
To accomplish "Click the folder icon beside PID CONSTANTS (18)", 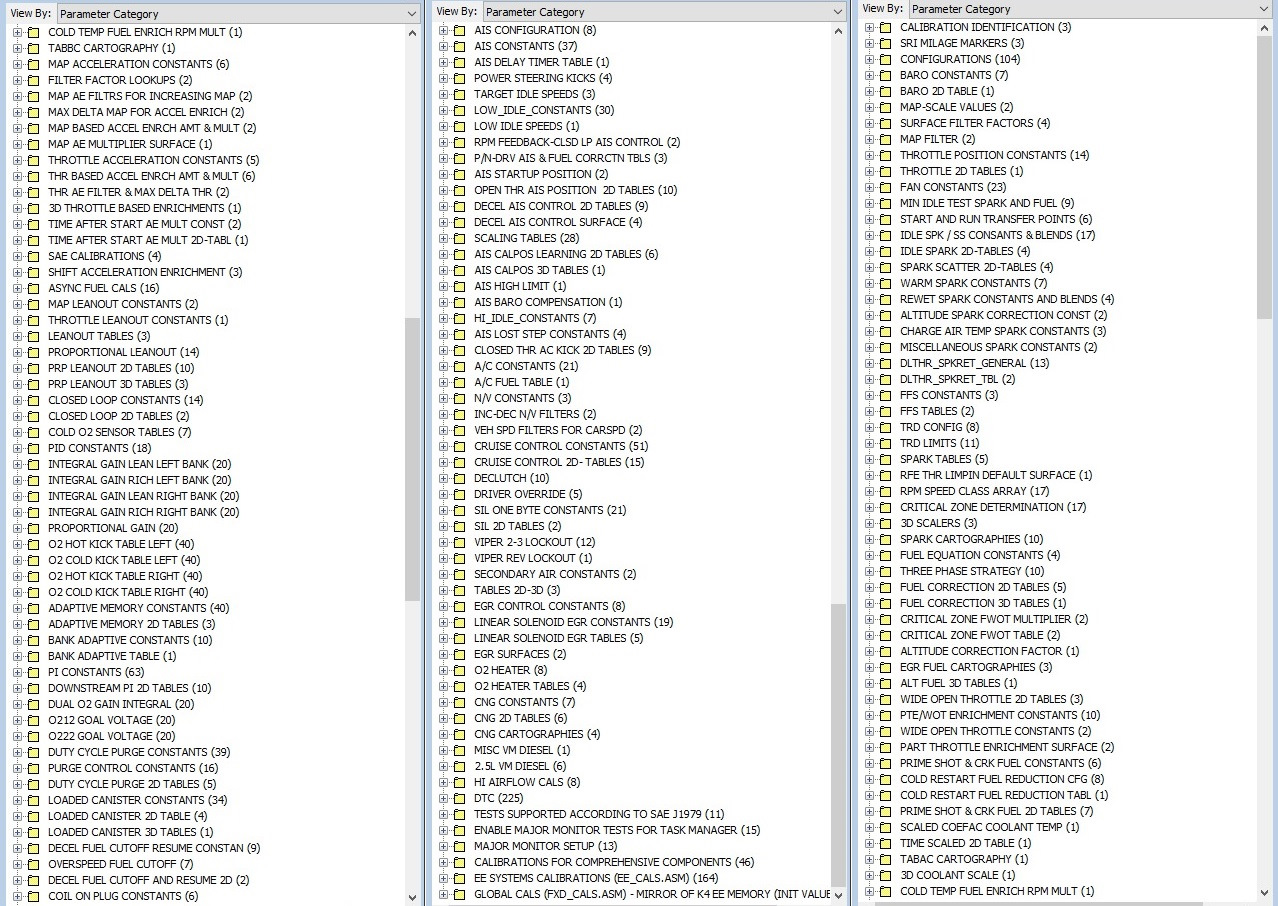I will click(33, 448).
